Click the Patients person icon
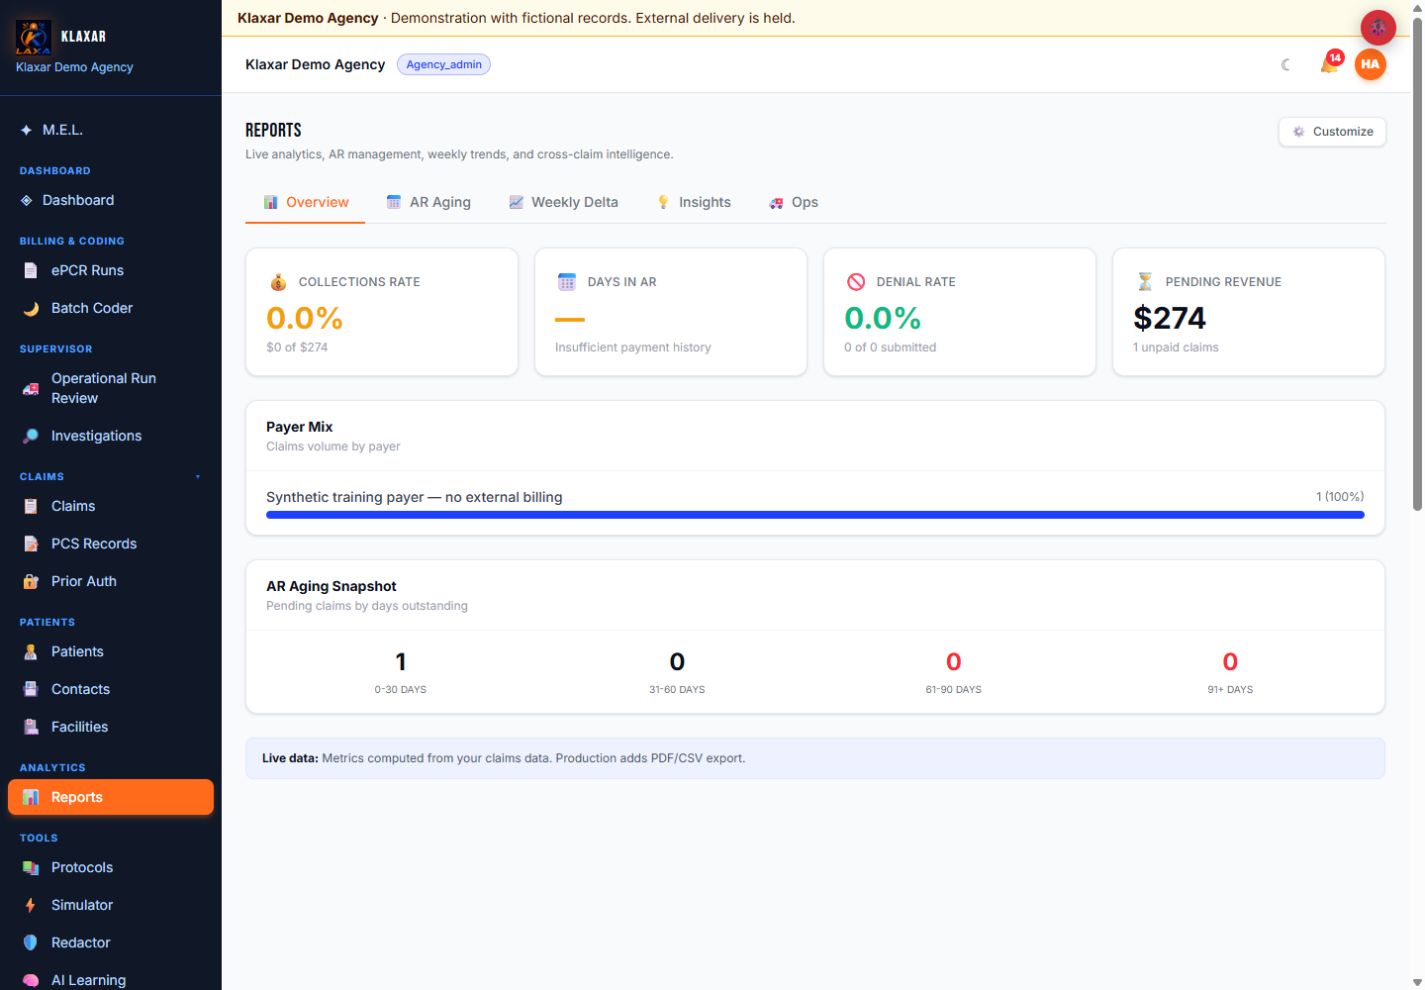The image size is (1425, 990). [x=31, y=652]
